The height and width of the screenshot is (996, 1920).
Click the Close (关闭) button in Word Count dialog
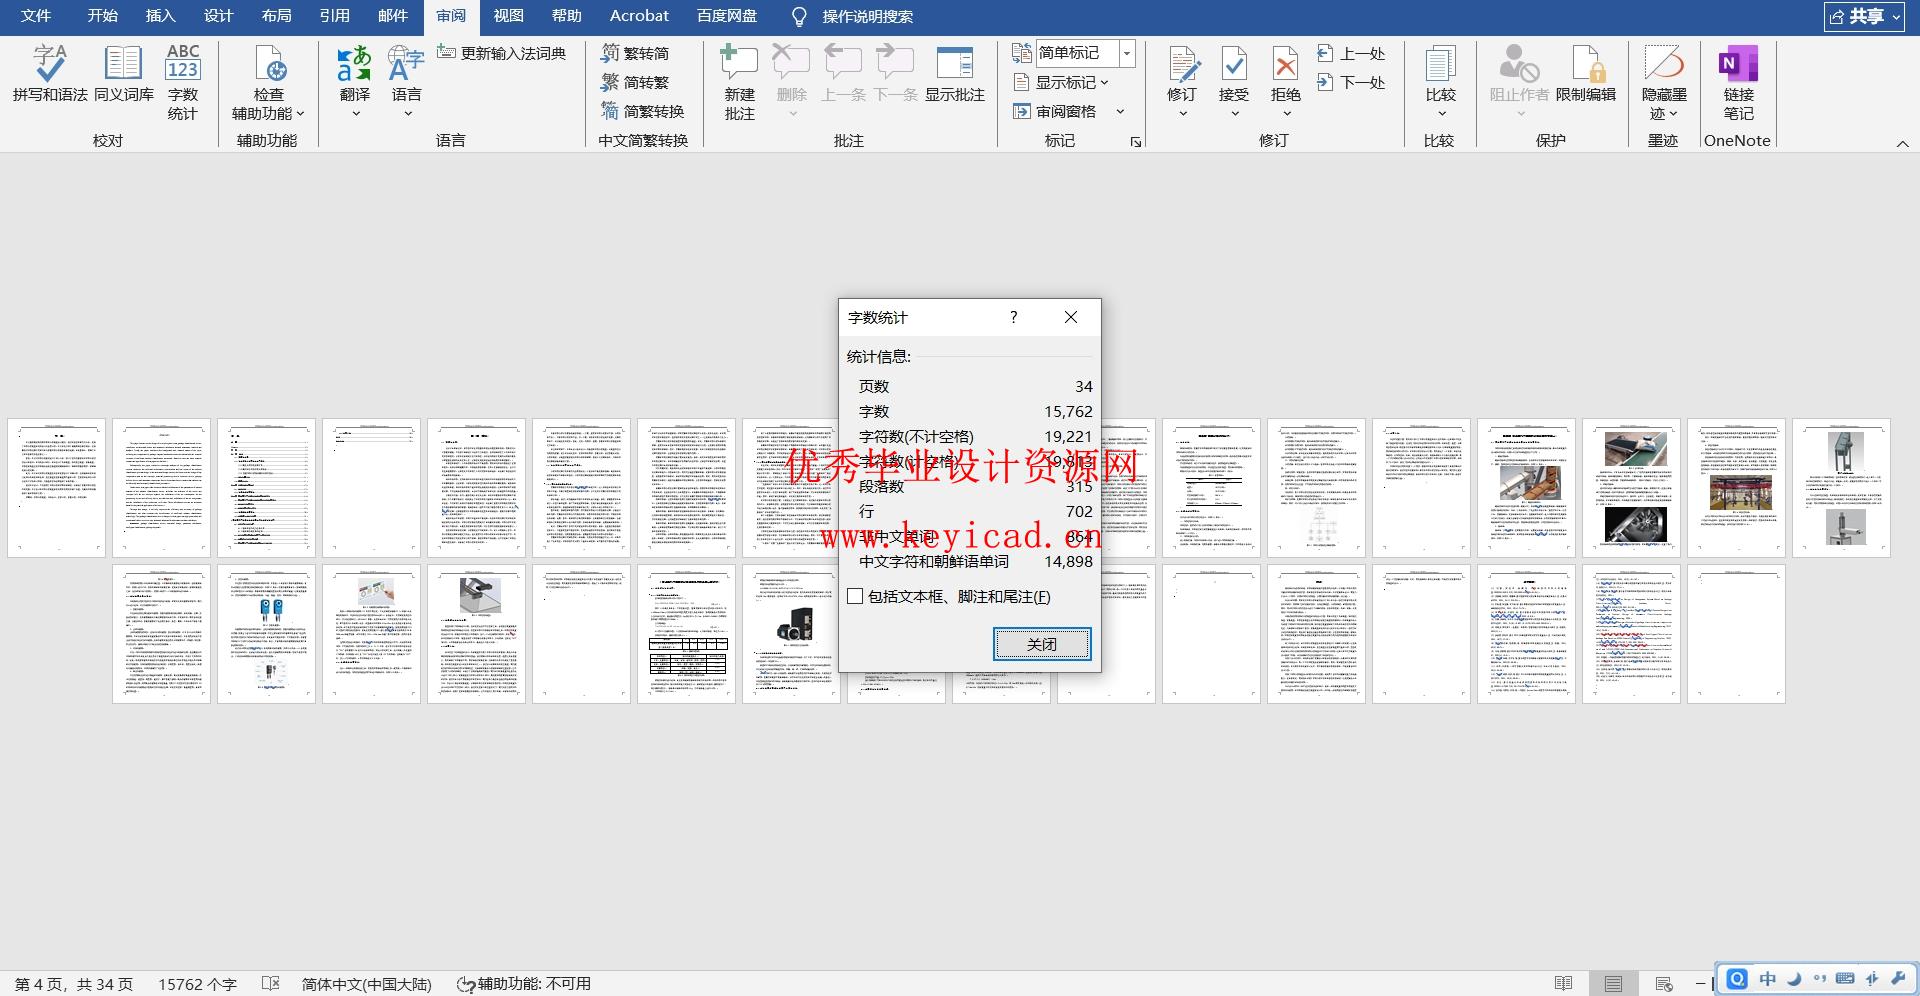point(1042,644)
